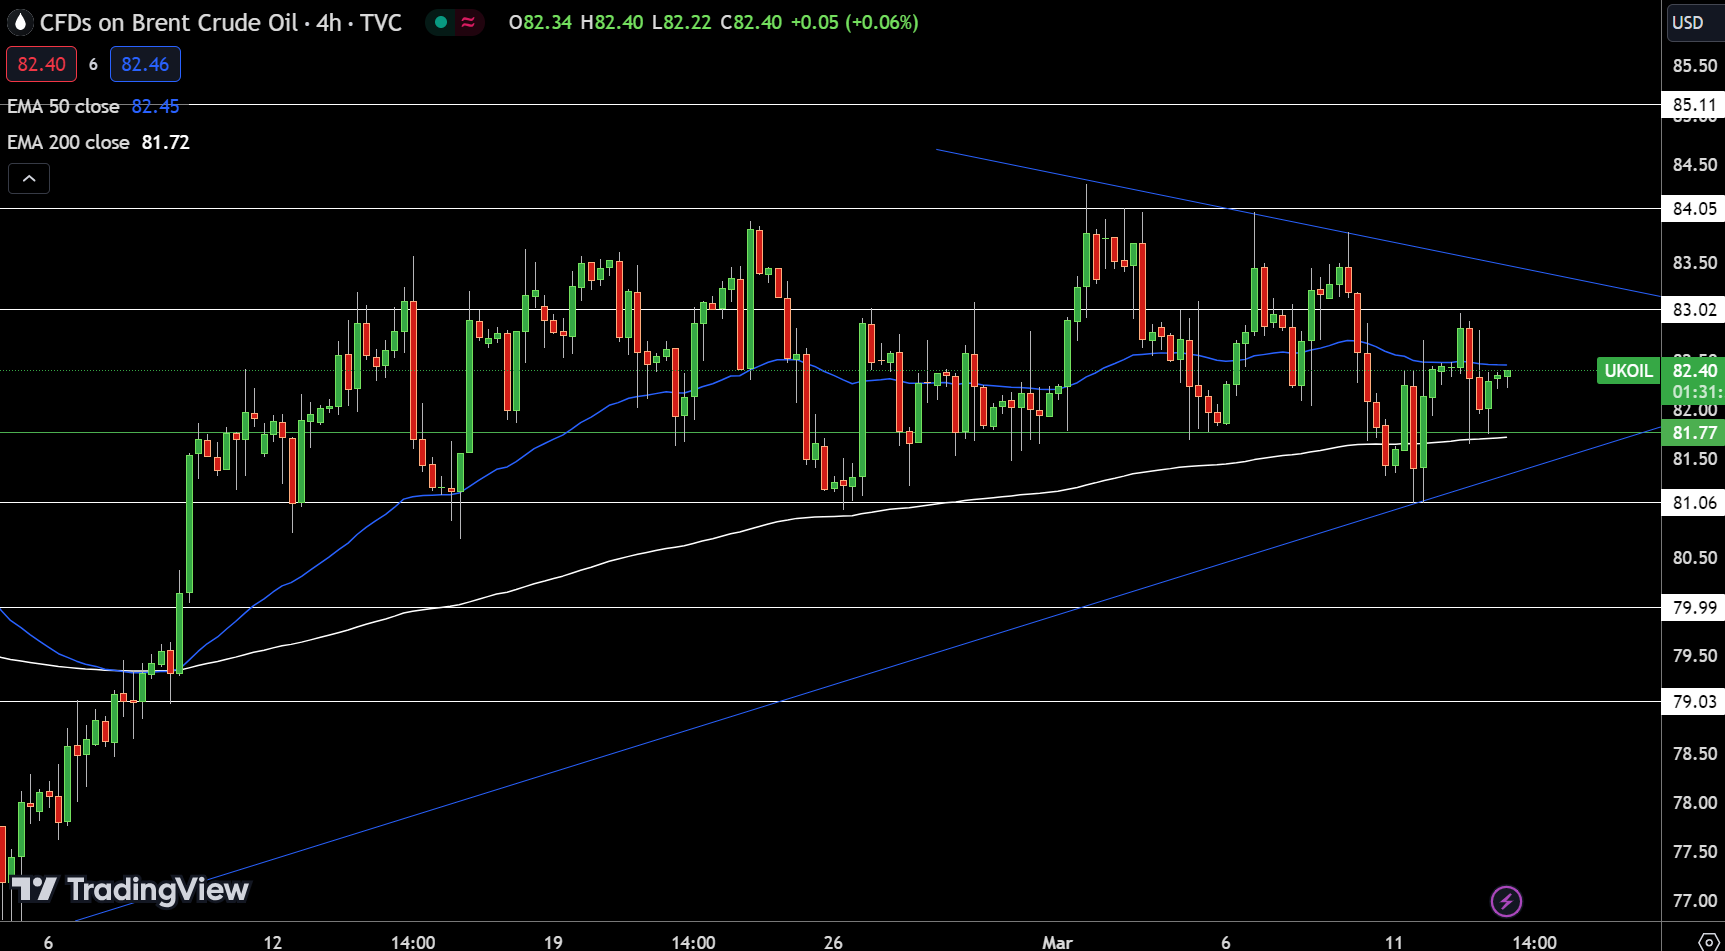Click the 83.02 horizontal line price label
This screenshot has width=1725, height=951.
click(1694, 309)
